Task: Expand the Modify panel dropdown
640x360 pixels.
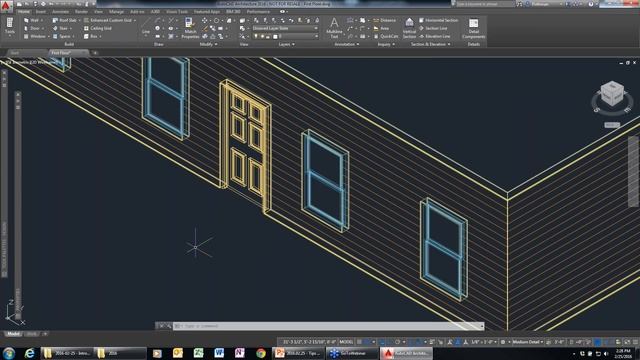Action: click(x=208, y=44)
